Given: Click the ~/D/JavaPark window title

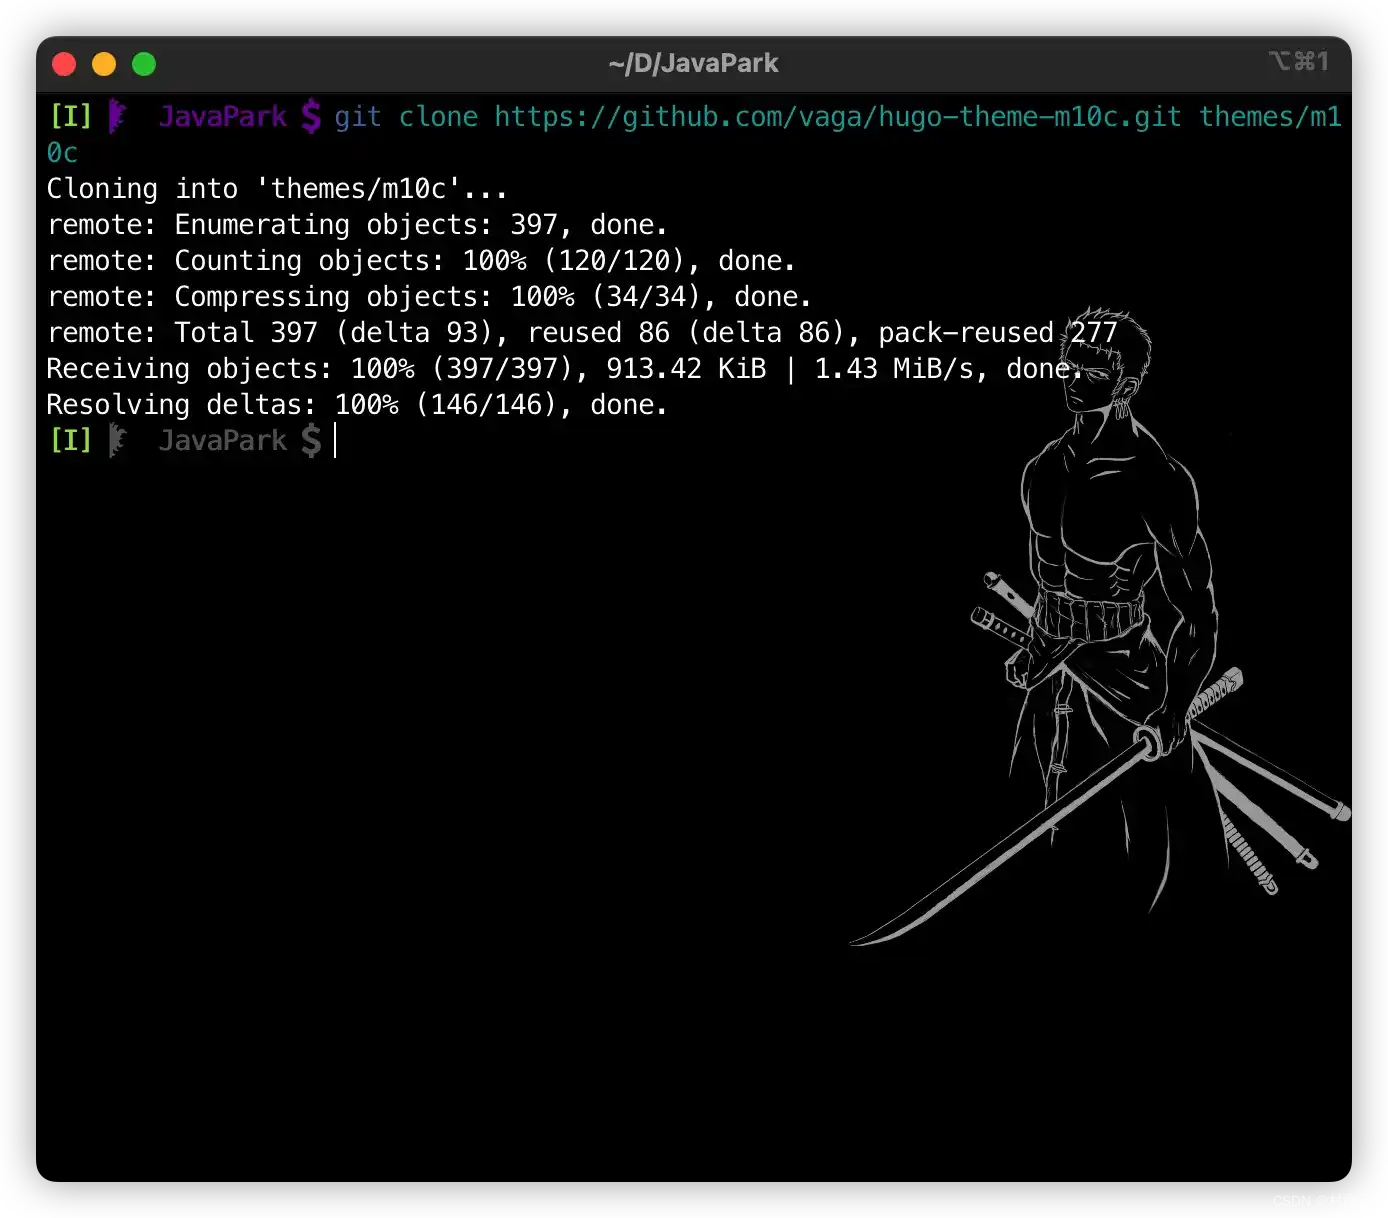Looking at the screenshot, I should click(x=693, y=64).
